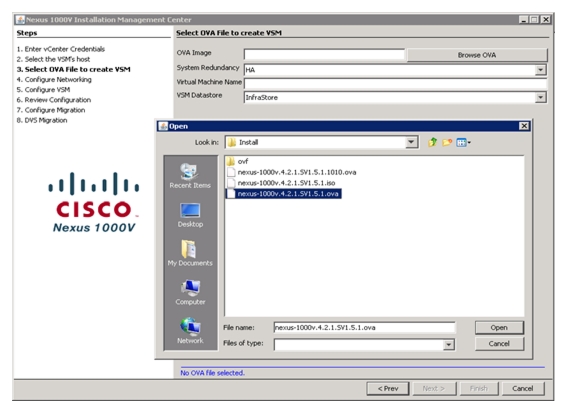This screenshot has height=414, width=568.
Task: Click the Virtual Machine Name field
Action: 395,83
